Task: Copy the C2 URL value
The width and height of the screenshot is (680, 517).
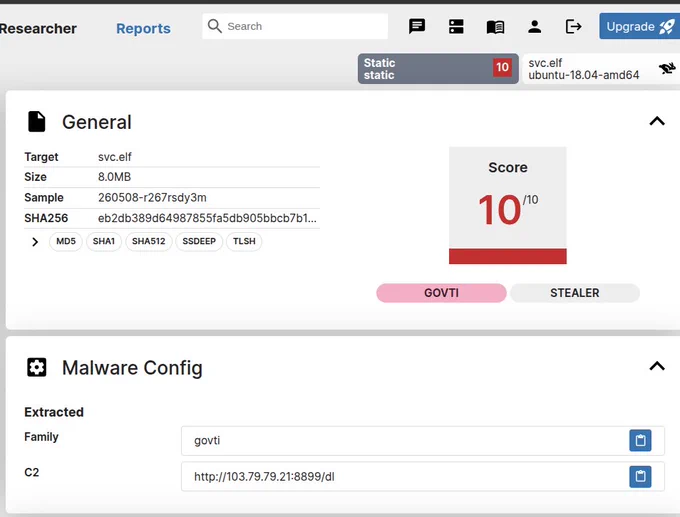Action: pyautogui.click(x=640, y=476)
